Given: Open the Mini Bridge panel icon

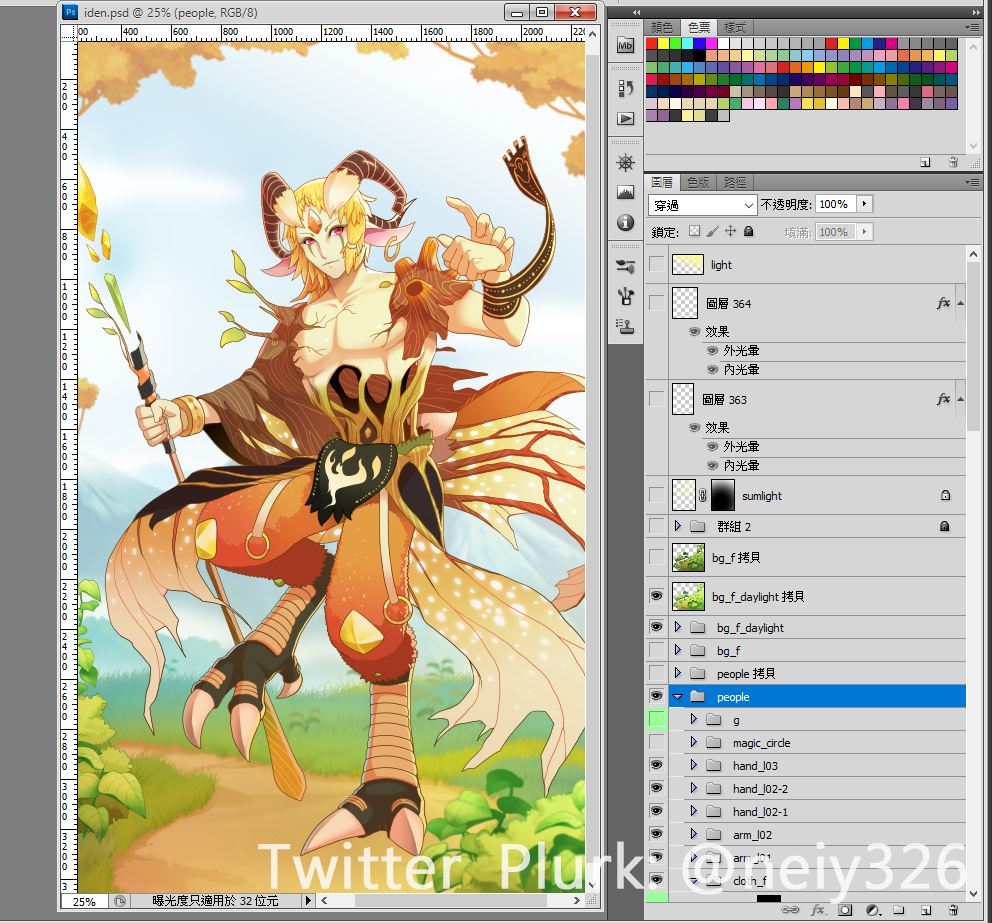Looking at the screenshot, I should point(626,45).
